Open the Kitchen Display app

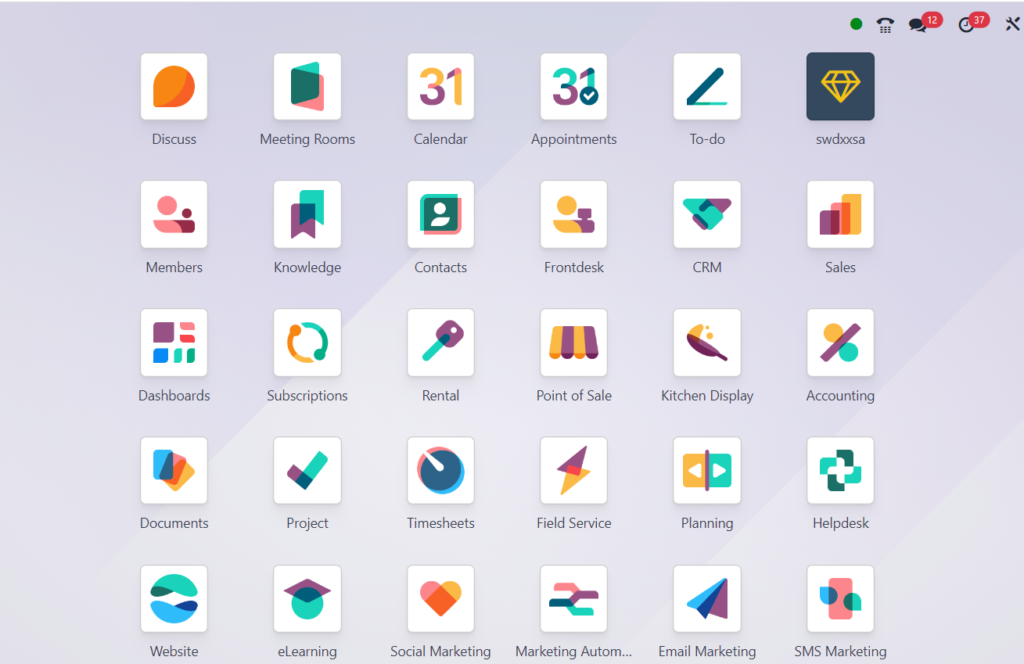[x=707, y=343]
